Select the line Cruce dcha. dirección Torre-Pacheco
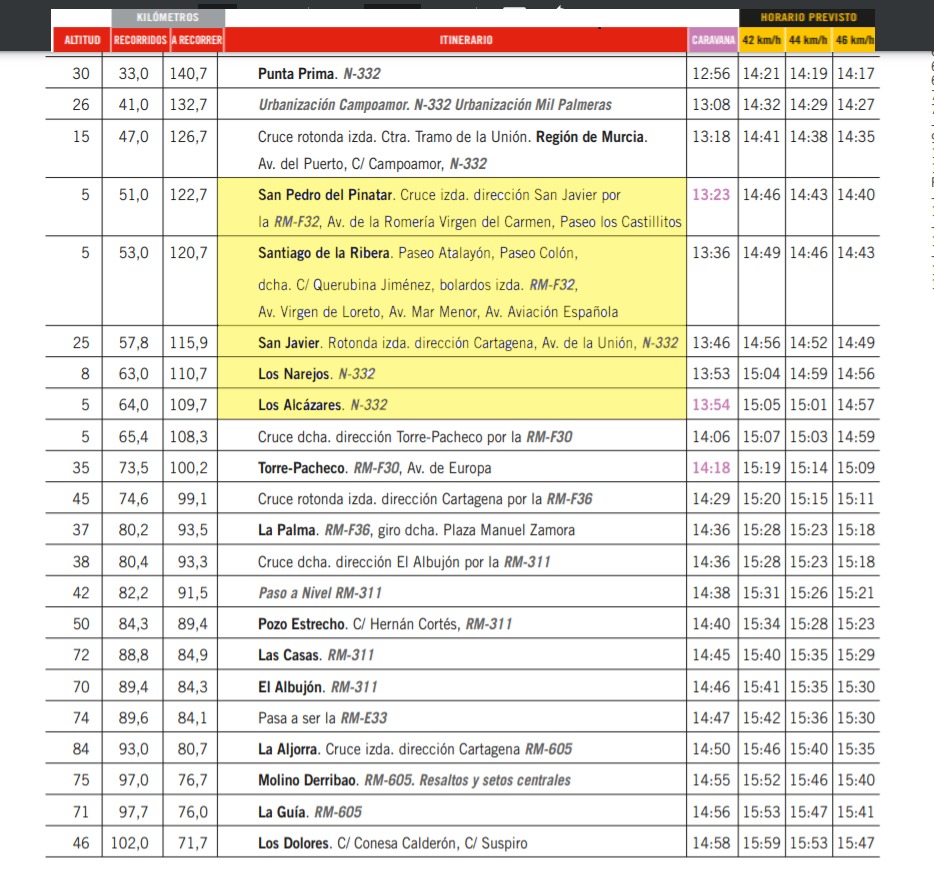 click(415, 437)
